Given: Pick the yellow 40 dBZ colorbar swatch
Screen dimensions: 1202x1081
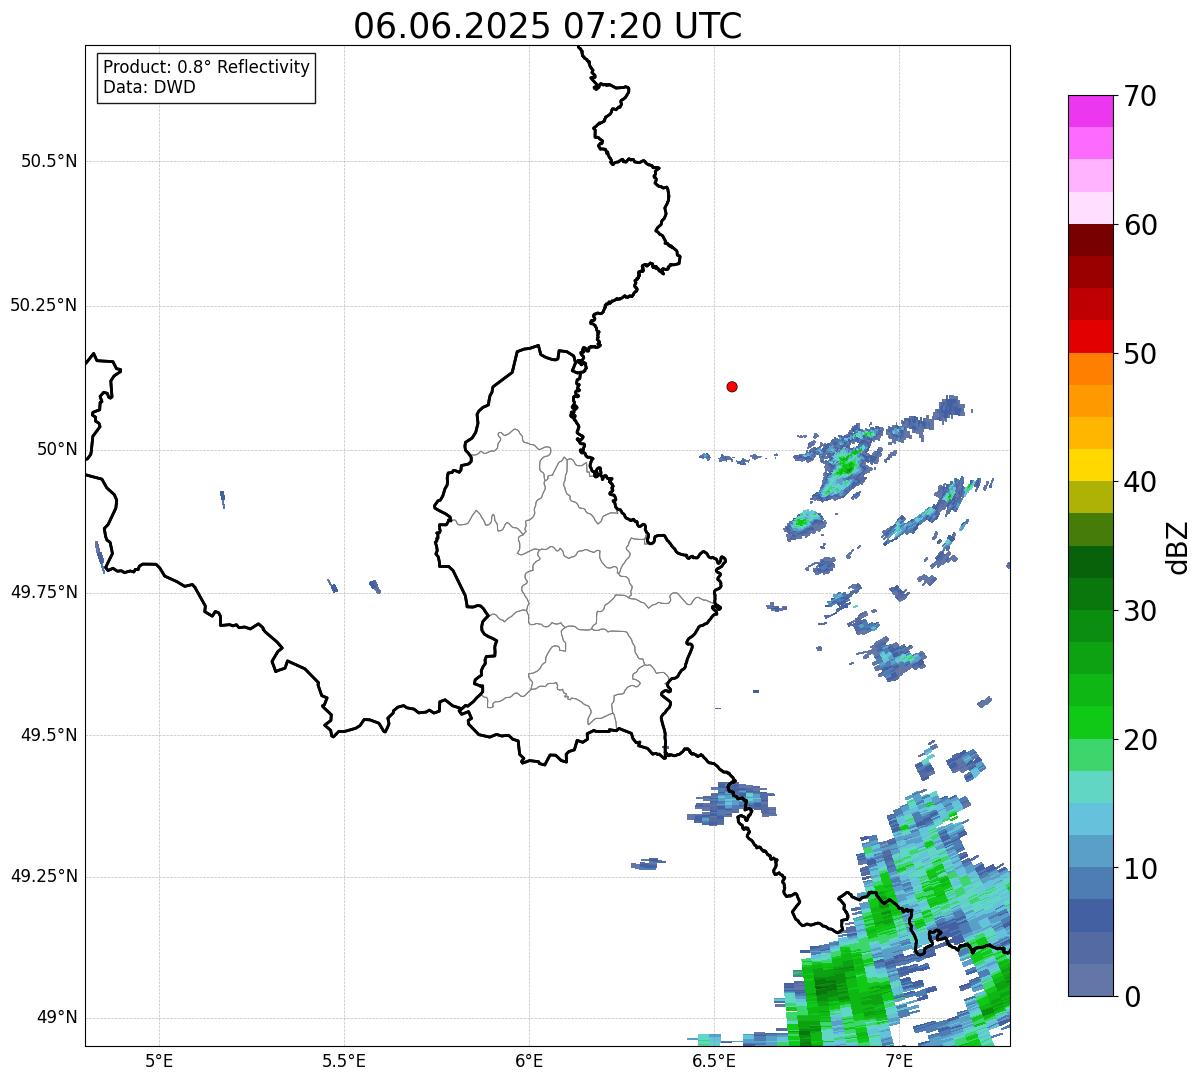Looking at the screenshot, I should click(1091, 466).
